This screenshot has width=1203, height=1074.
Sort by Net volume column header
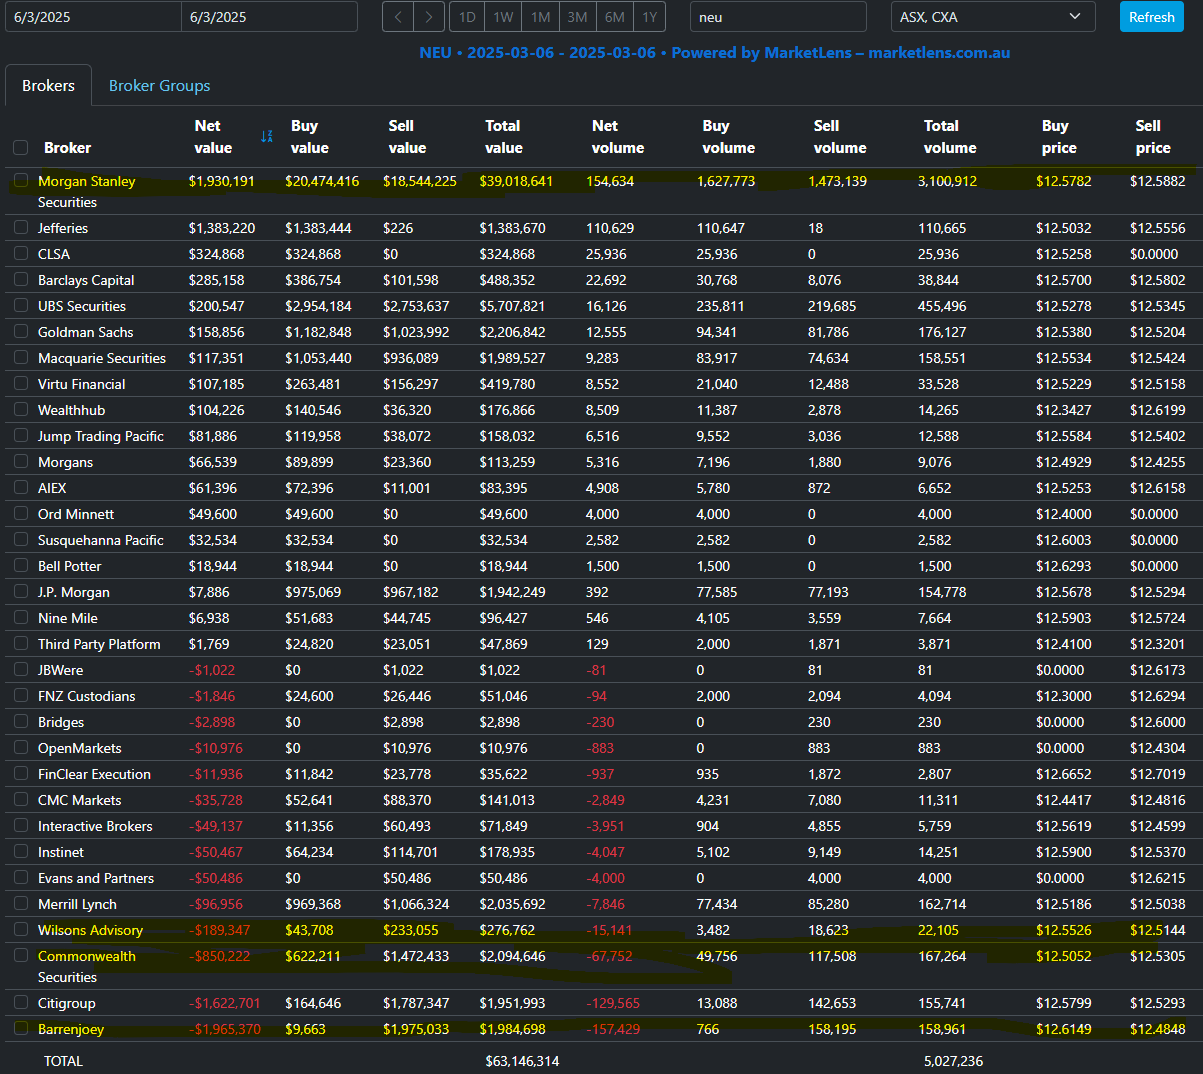618,137
